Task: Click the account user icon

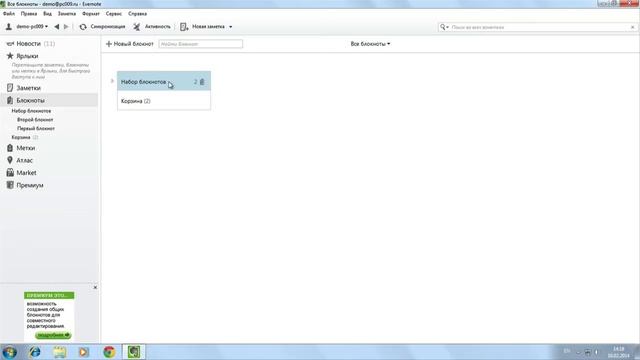Action: (x=9, y=27)
